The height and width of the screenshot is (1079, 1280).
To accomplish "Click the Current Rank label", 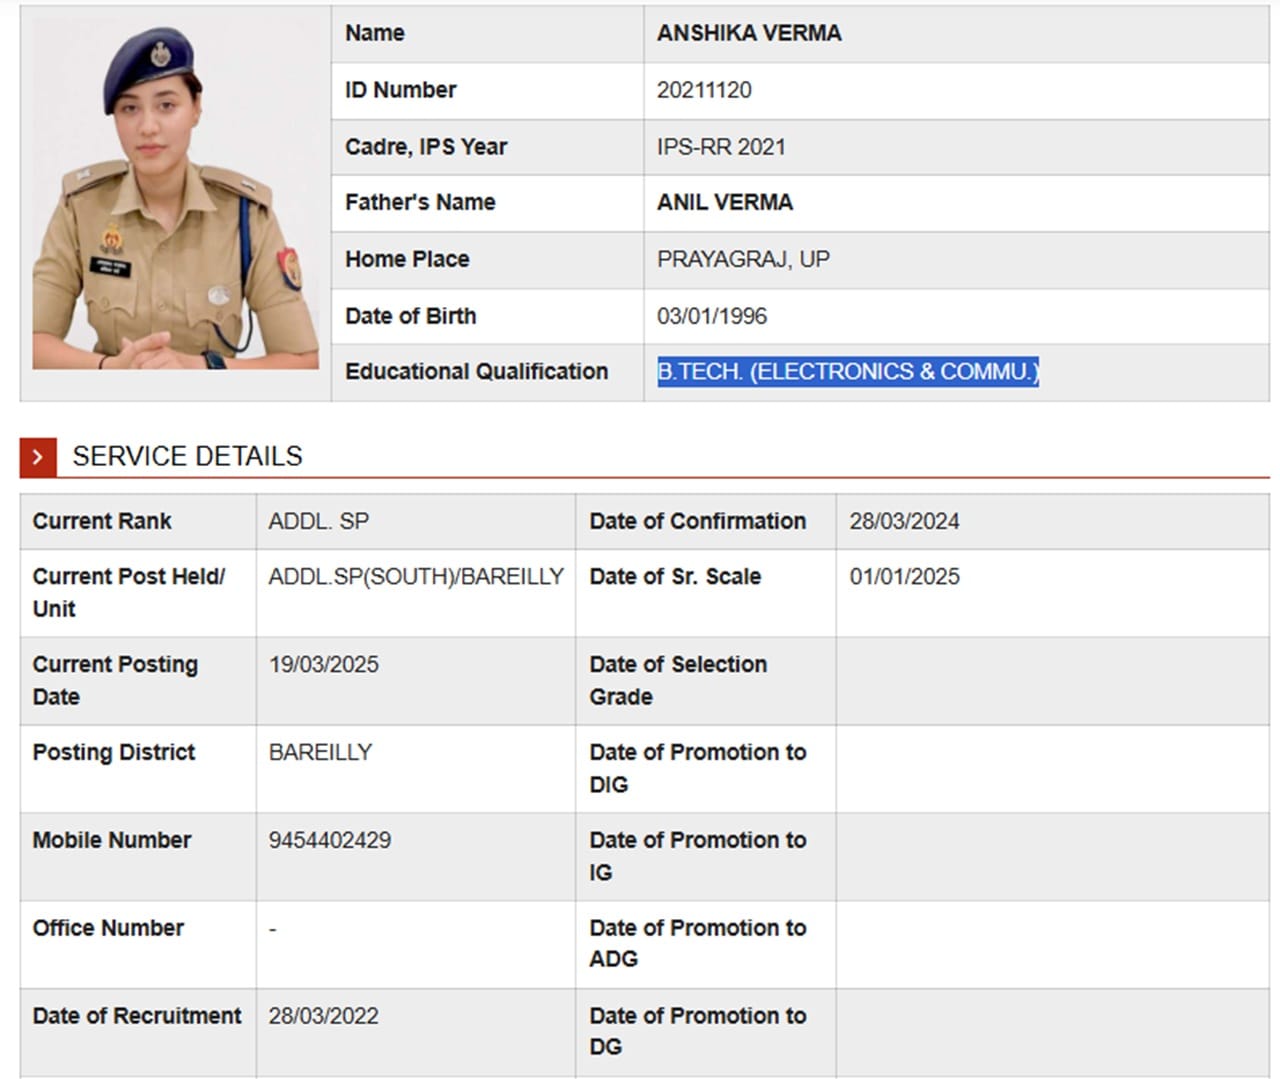I will [102, 521].
